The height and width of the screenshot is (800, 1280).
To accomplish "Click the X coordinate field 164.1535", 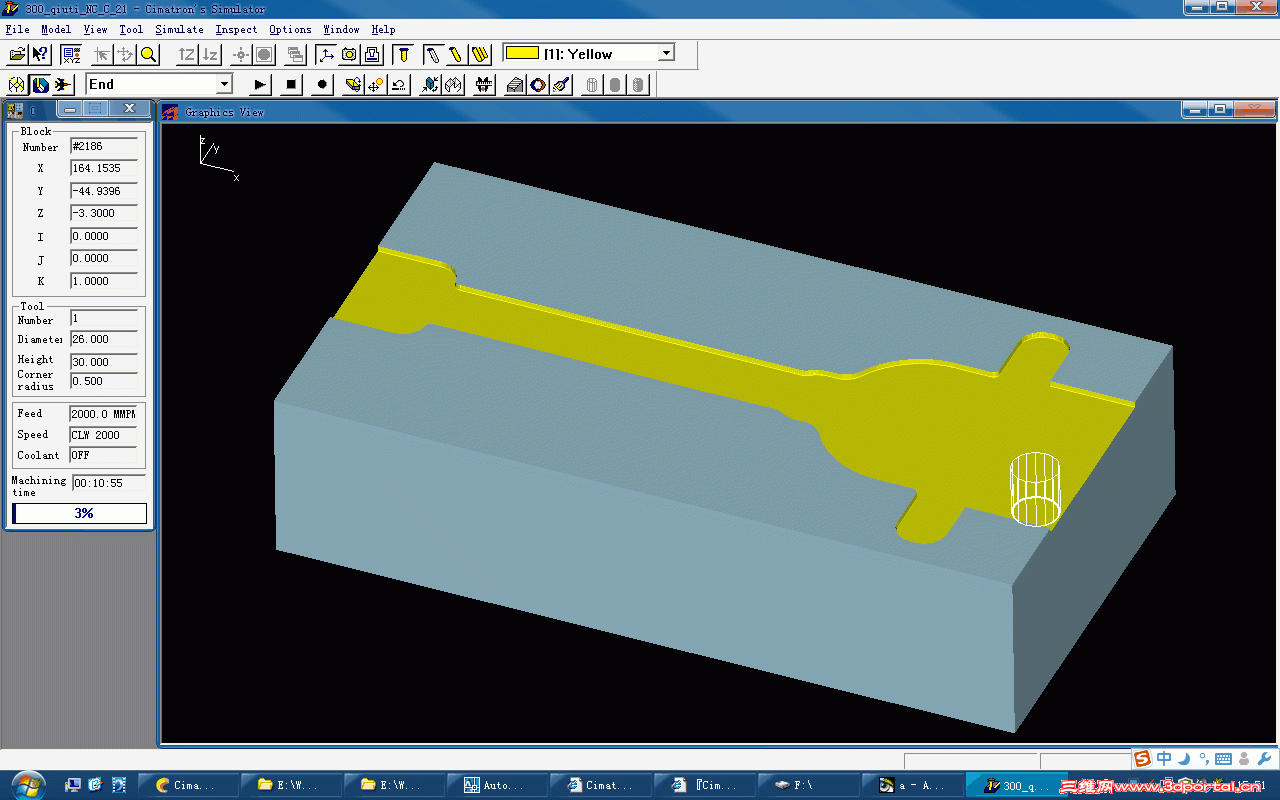I will coord(104,168).
